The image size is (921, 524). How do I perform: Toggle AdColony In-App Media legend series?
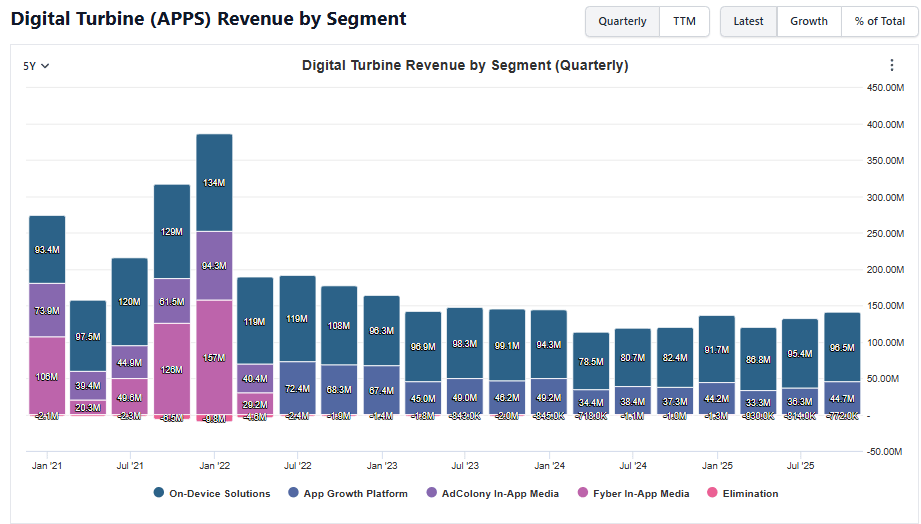493,493
